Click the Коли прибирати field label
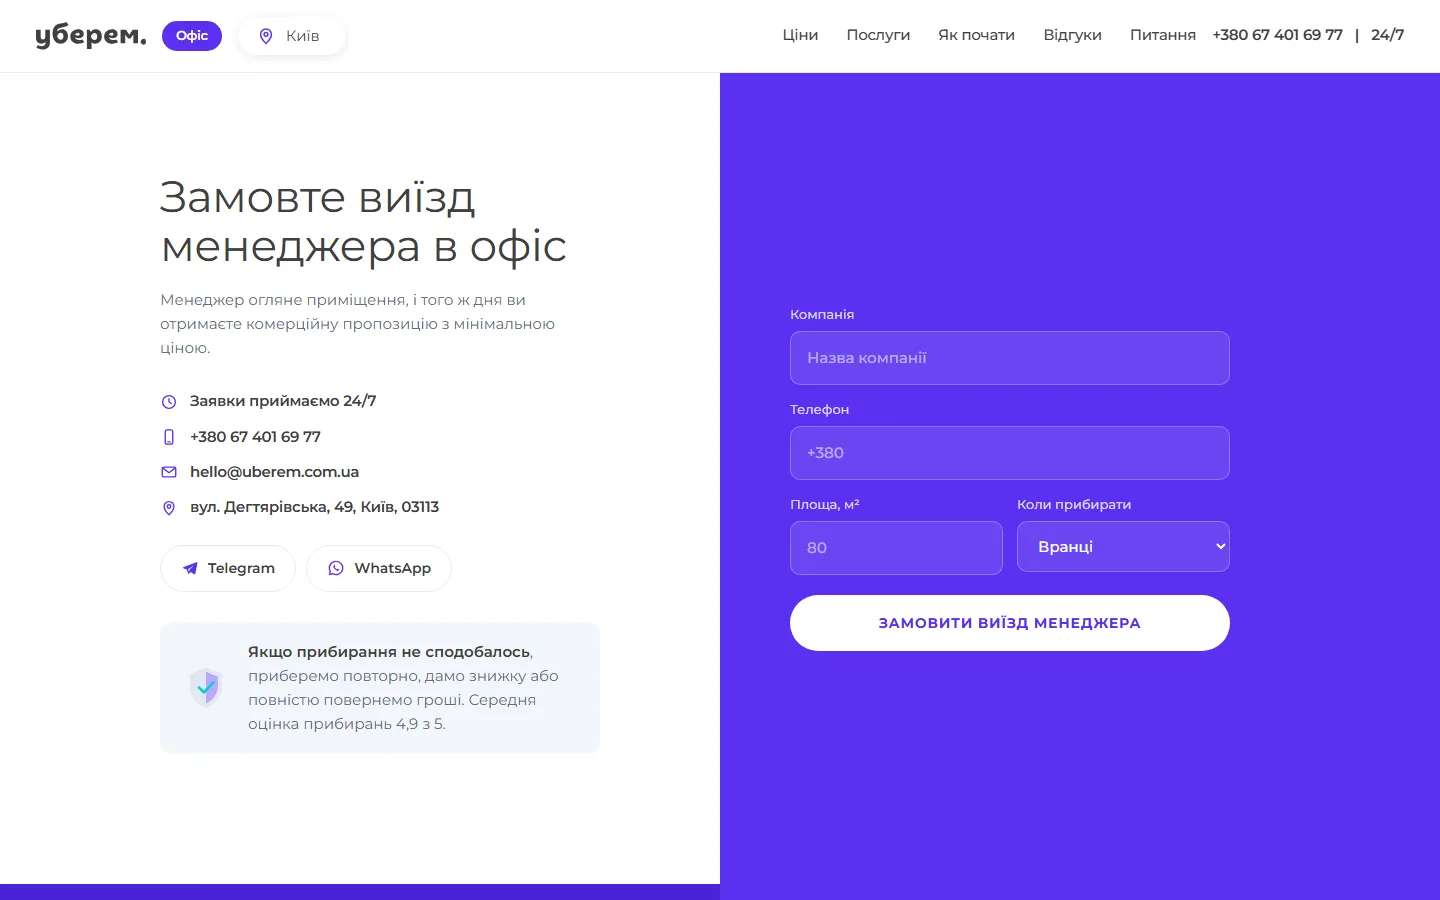This screenshot has height=900, width=1440. [1074, 504]
